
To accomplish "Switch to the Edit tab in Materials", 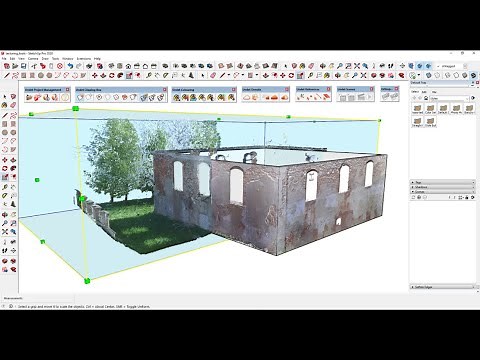I will tap(424, 92).
